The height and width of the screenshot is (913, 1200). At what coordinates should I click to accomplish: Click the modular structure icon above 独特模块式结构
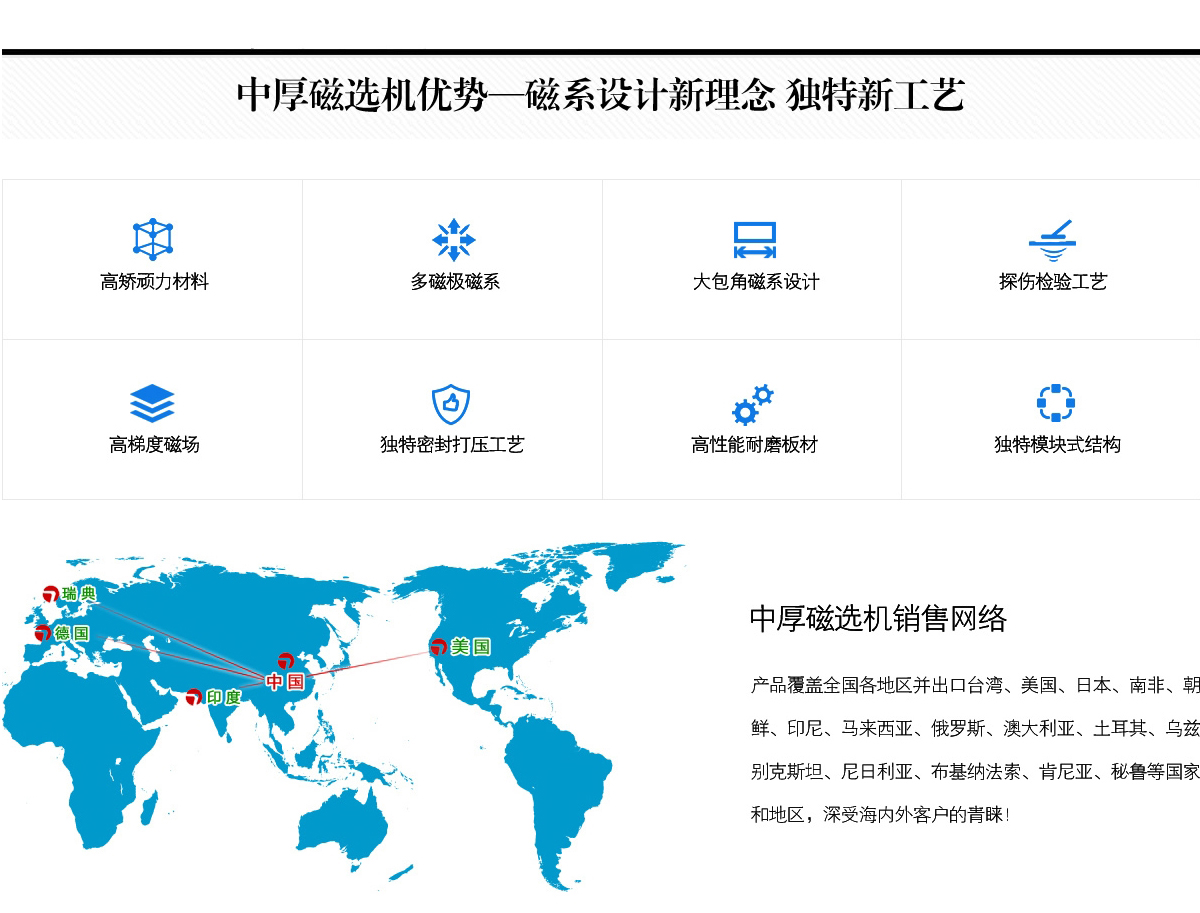[1055, 403]
